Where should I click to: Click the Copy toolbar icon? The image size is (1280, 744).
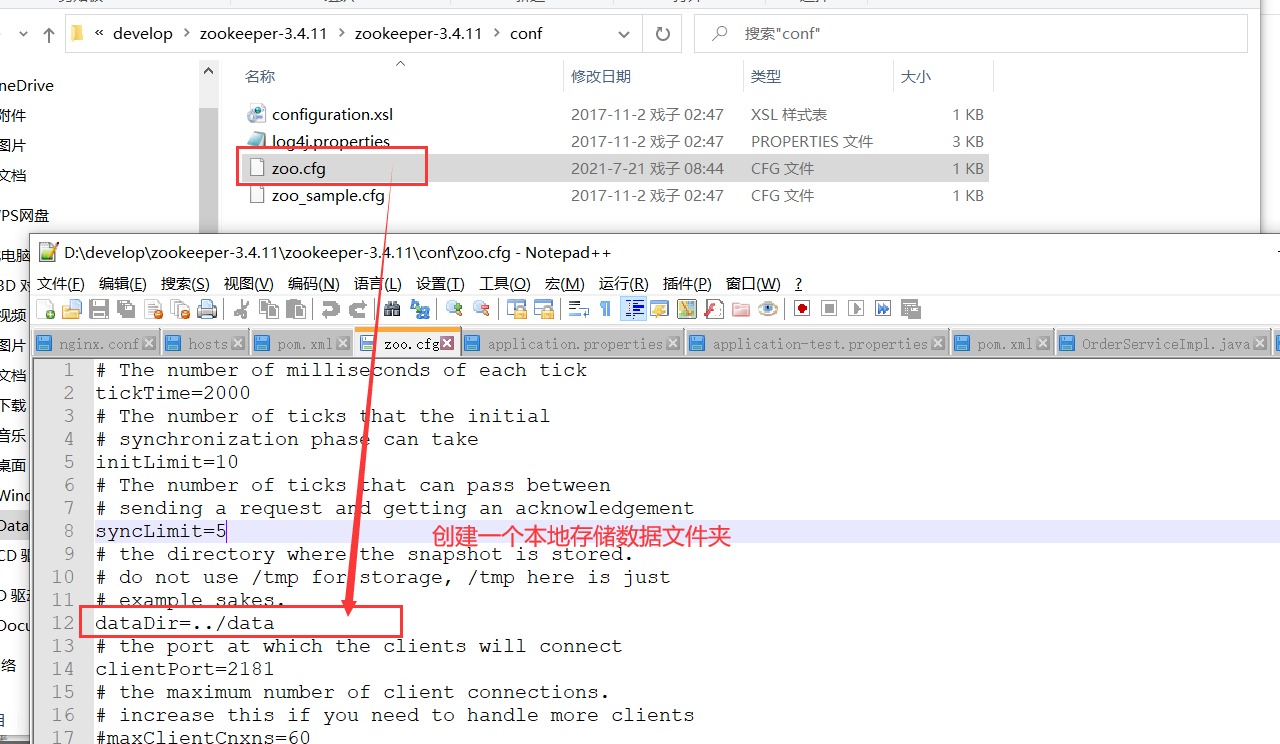268,309
